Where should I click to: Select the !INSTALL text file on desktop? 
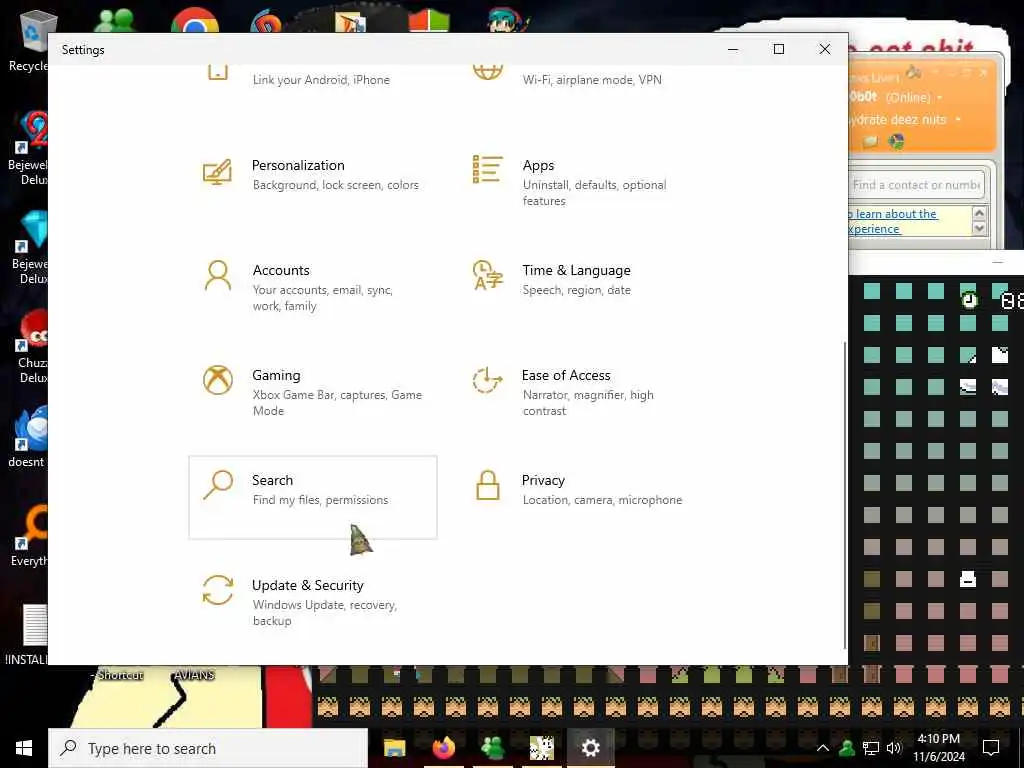pyautogui.click(x=29, y=635)
